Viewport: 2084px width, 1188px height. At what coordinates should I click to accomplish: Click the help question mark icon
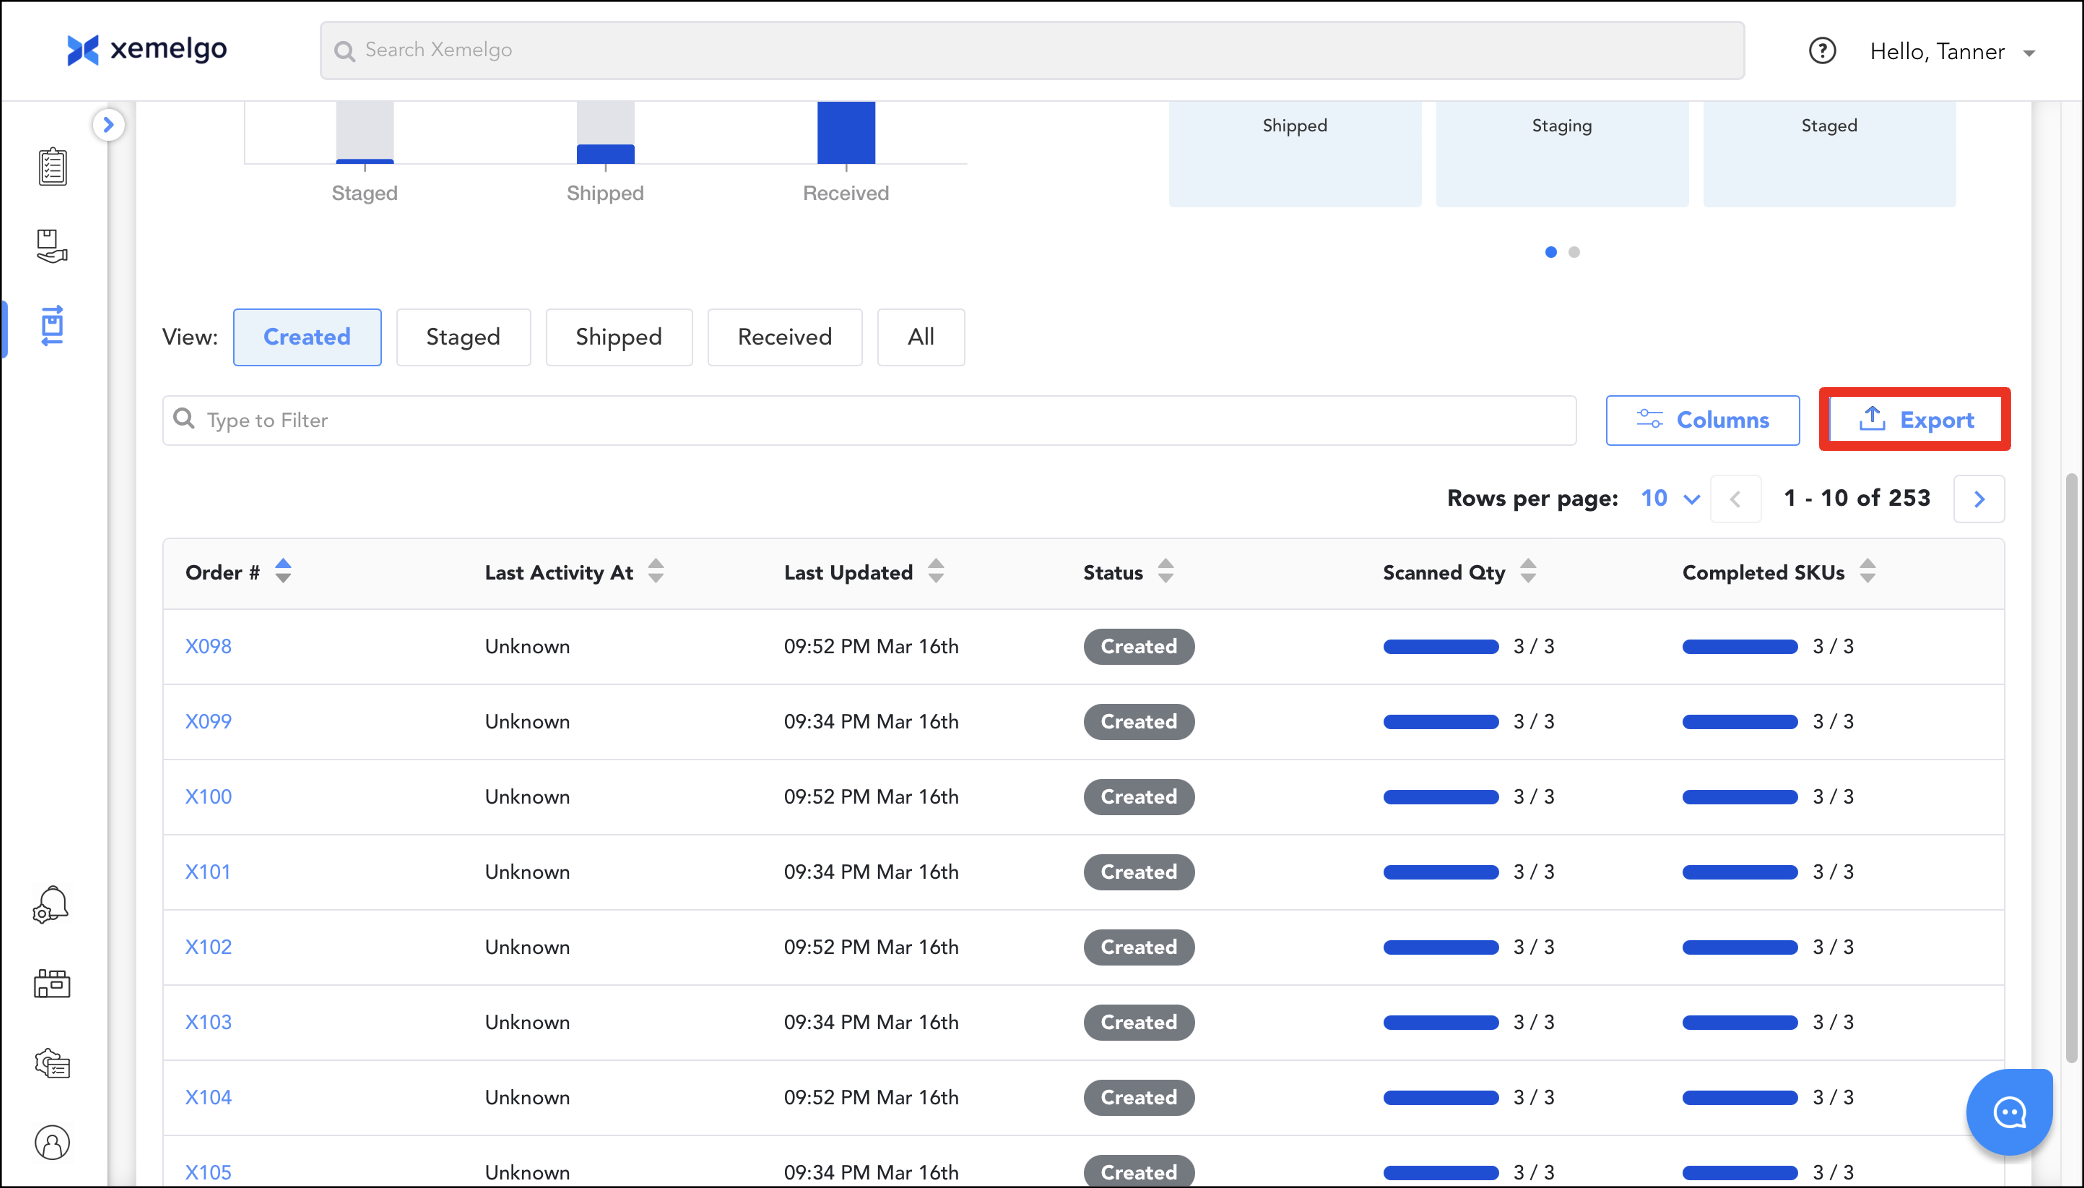[x=1822, y=51]
